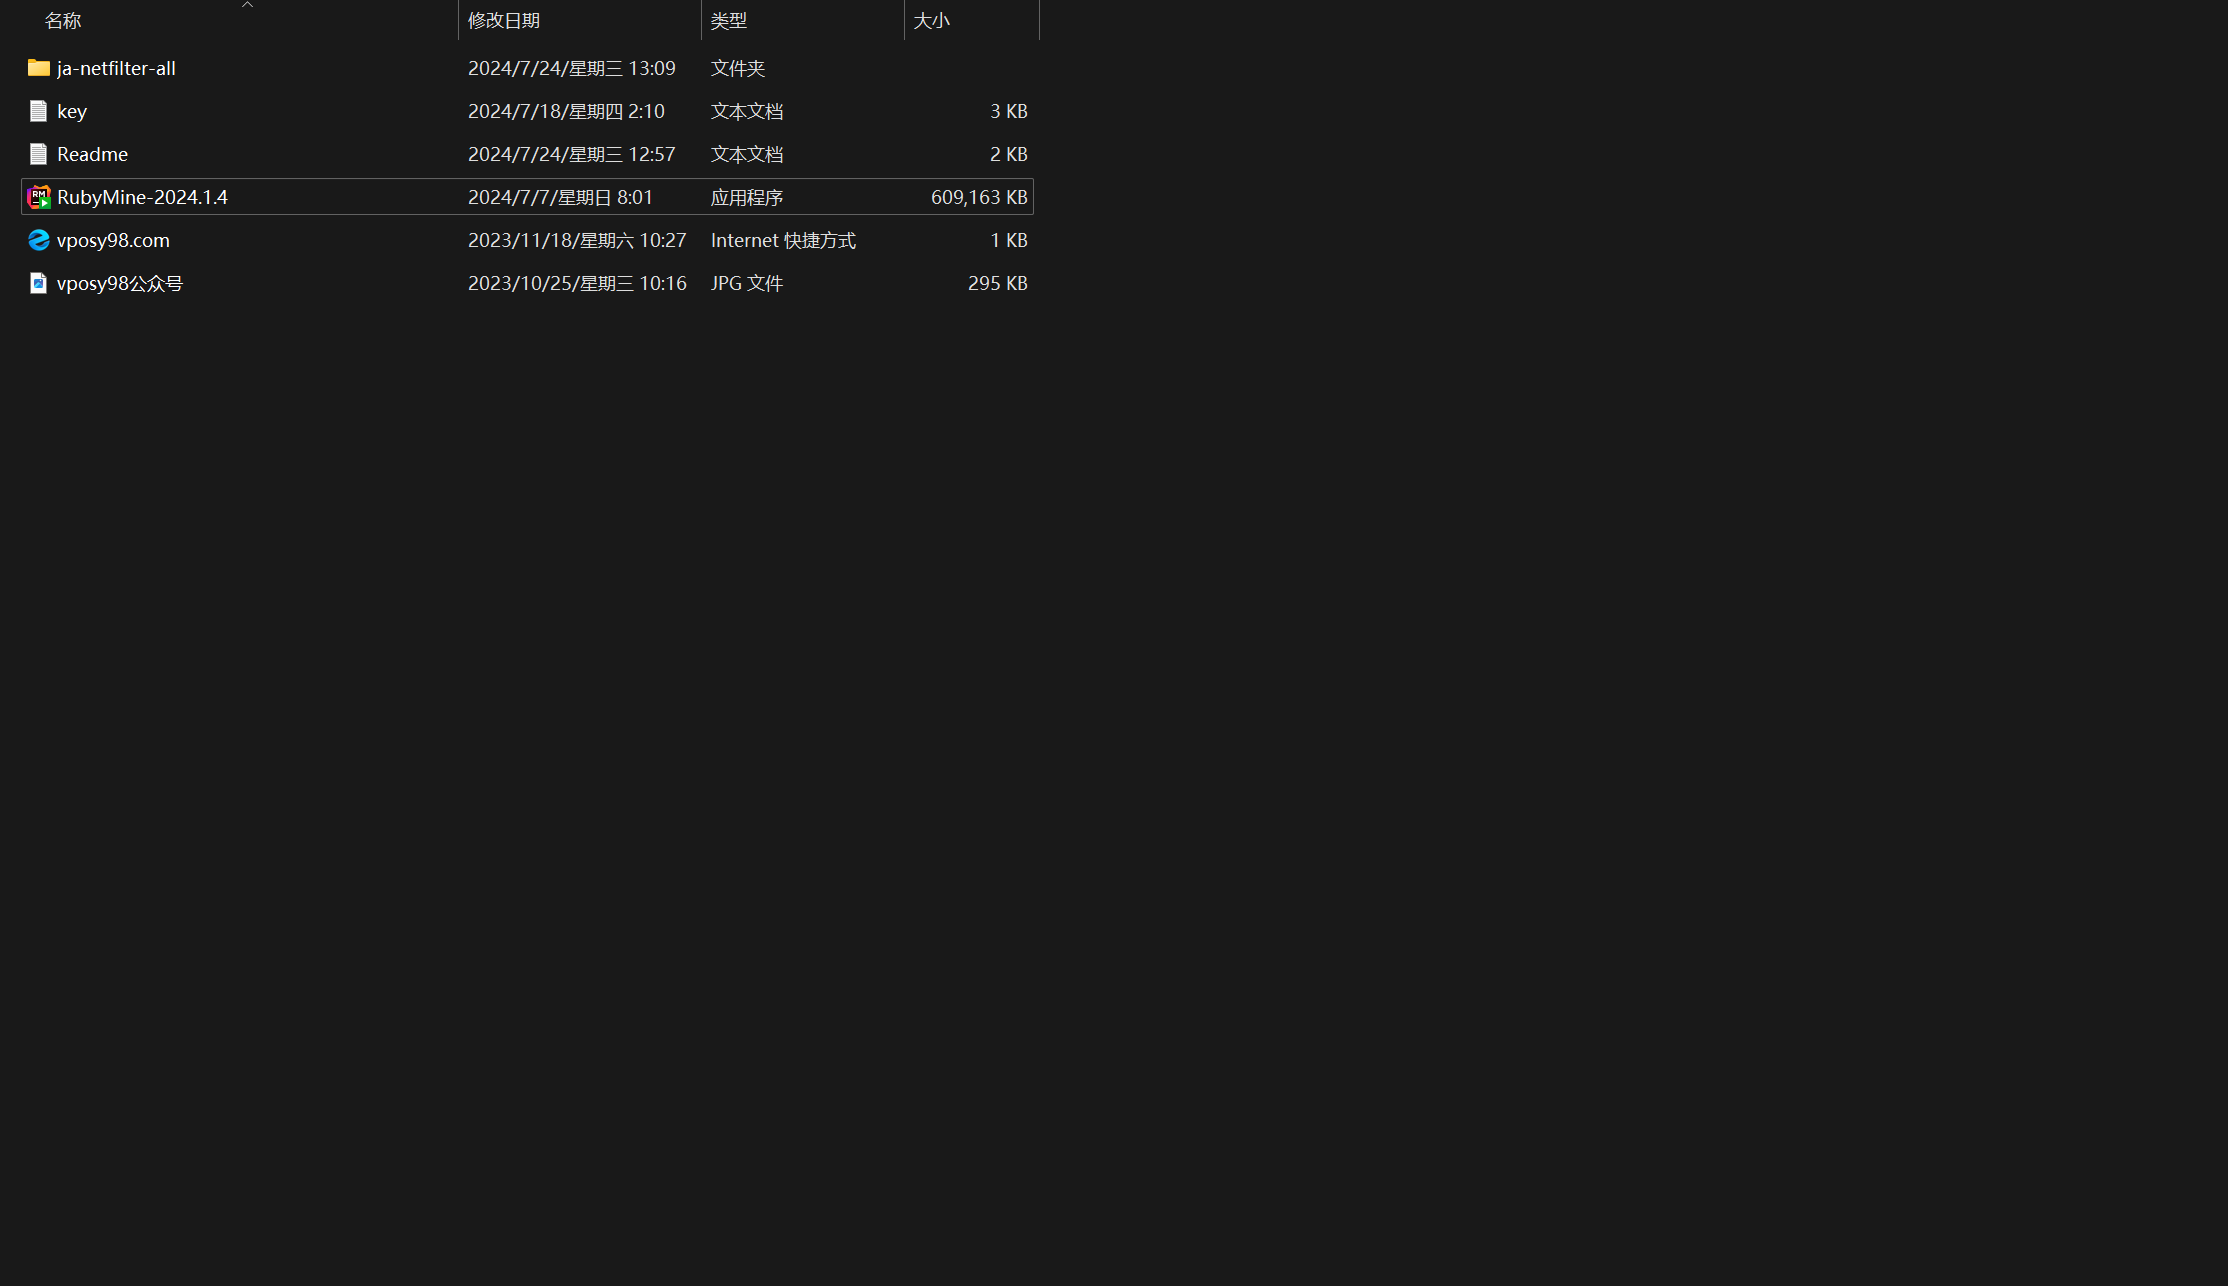Sort by the 类型 column header
2228x1286 pixels.
729,21
